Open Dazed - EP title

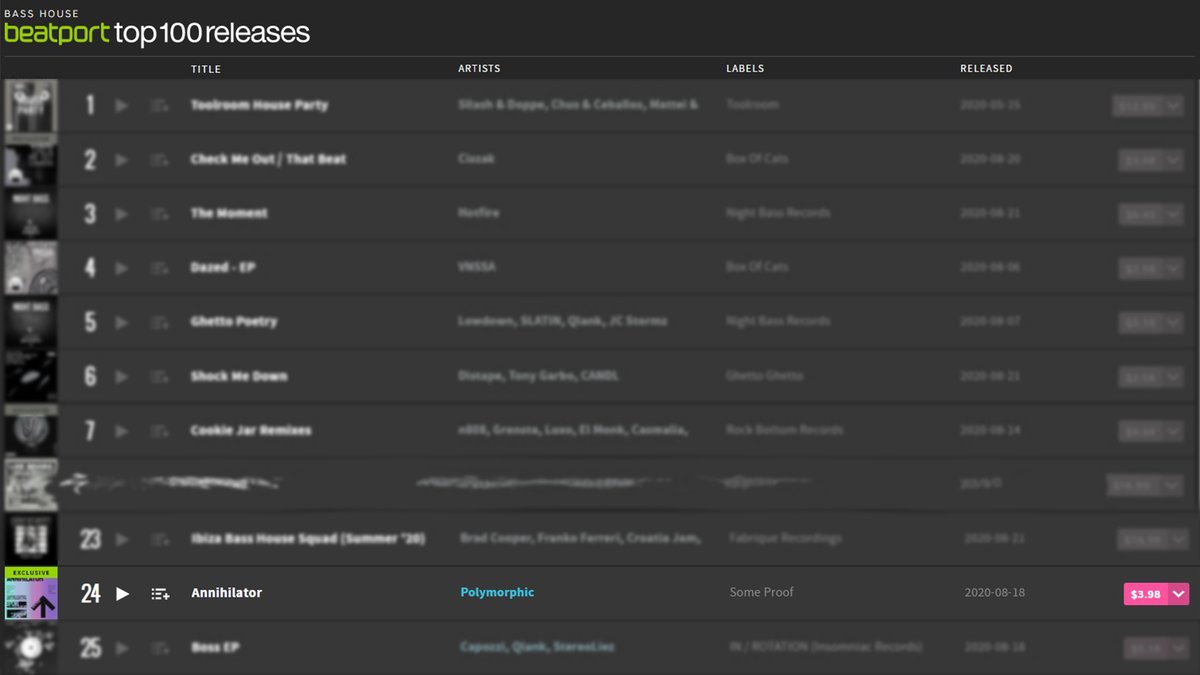[x=224, y=267]
